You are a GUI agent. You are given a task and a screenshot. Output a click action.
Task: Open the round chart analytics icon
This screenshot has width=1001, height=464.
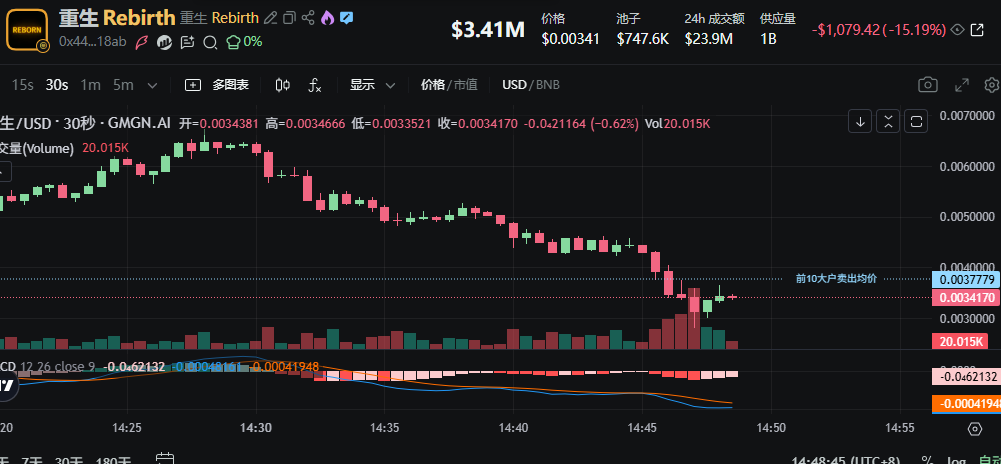click(x=165, y=42)
